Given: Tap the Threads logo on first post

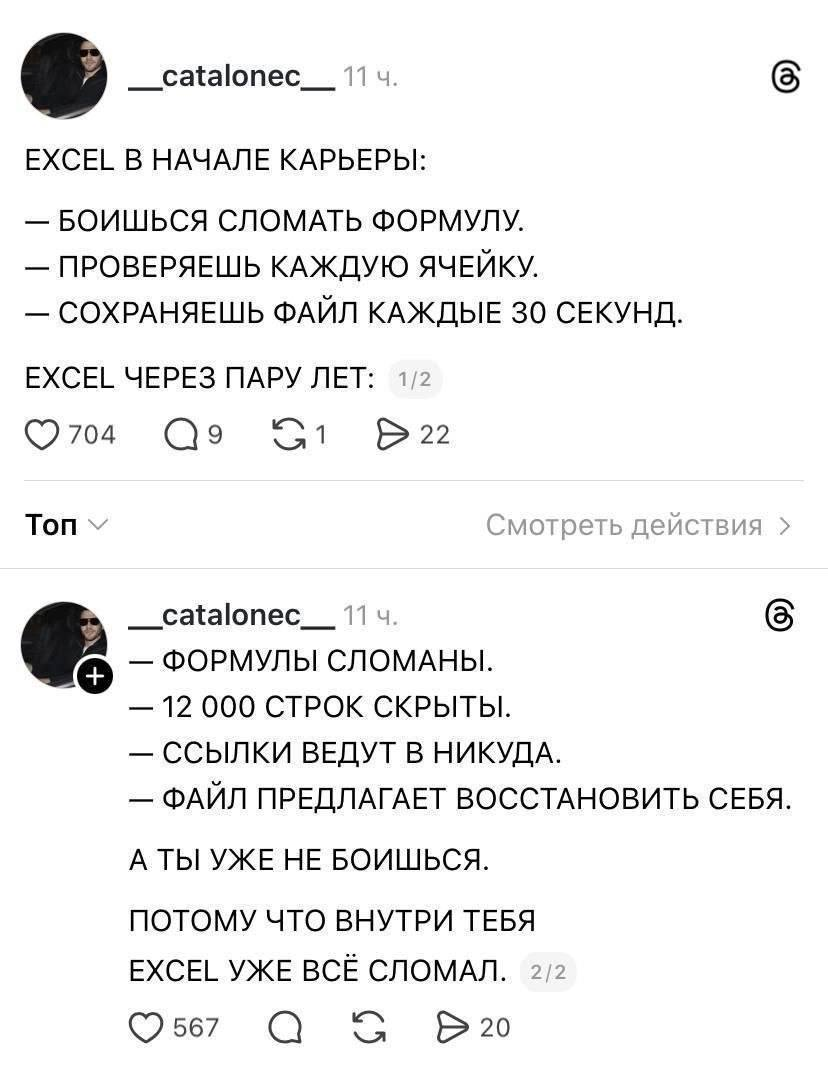Looking at the screenshot, I should (x=786, y=78).
